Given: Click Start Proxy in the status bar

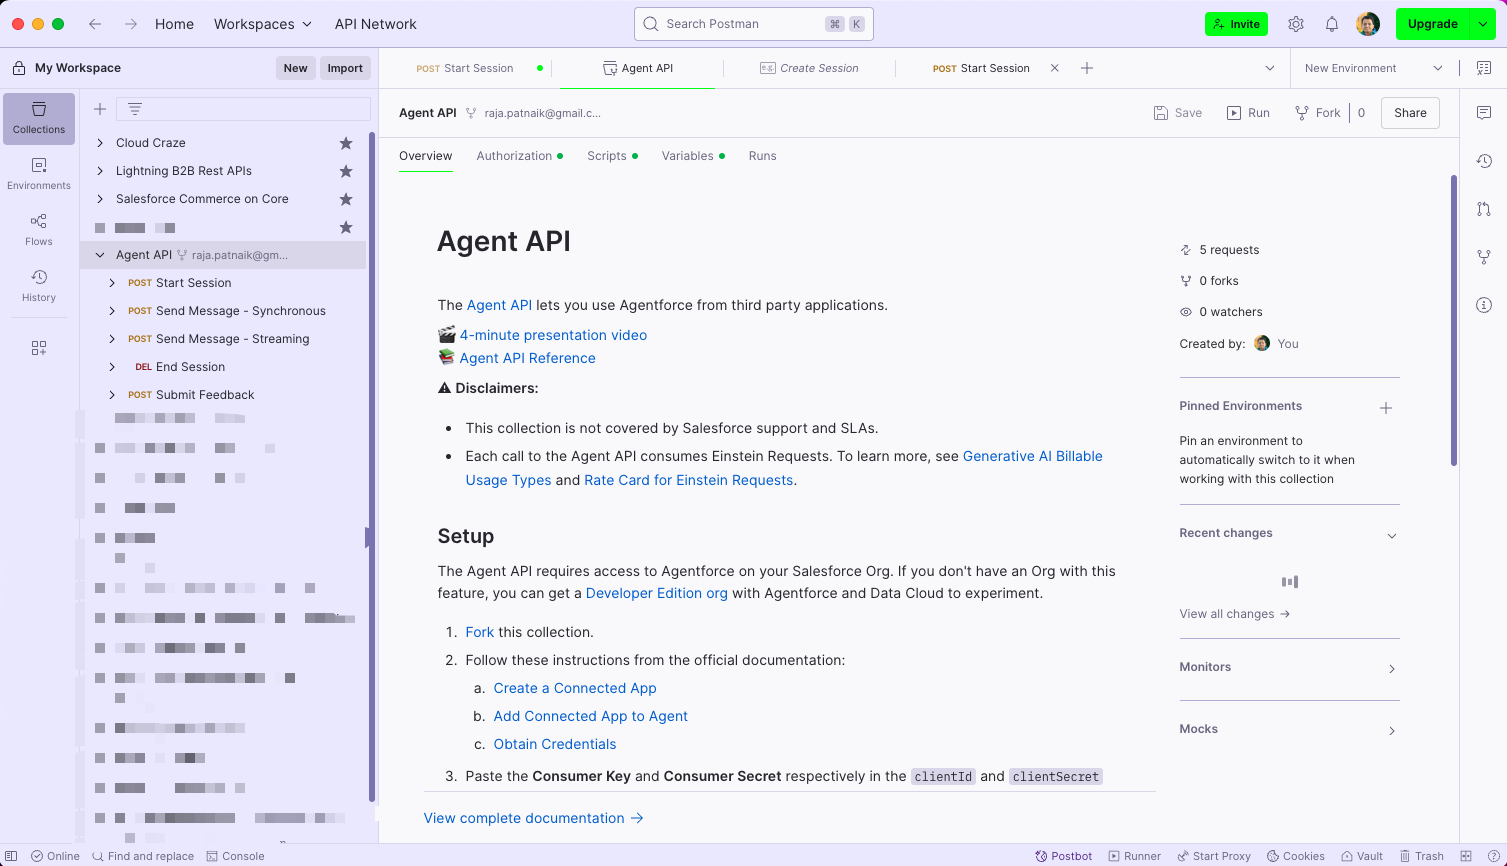Looking at the screenshot, I should click(x=1214, y=856).
